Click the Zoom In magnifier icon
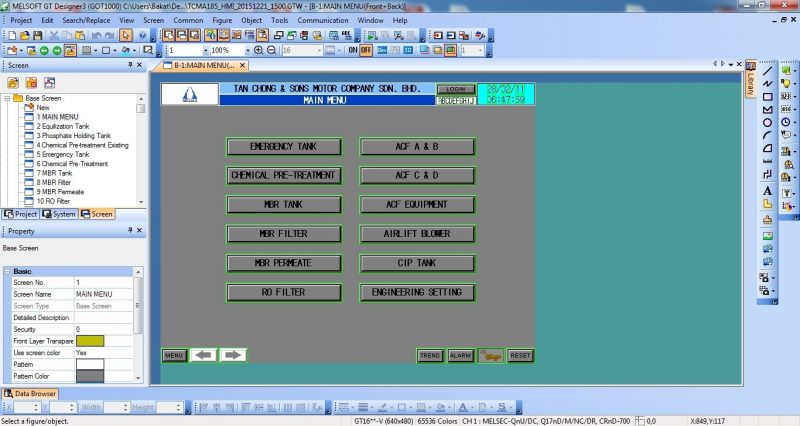Viewport: 800px width, 426px height. [258, 50]
